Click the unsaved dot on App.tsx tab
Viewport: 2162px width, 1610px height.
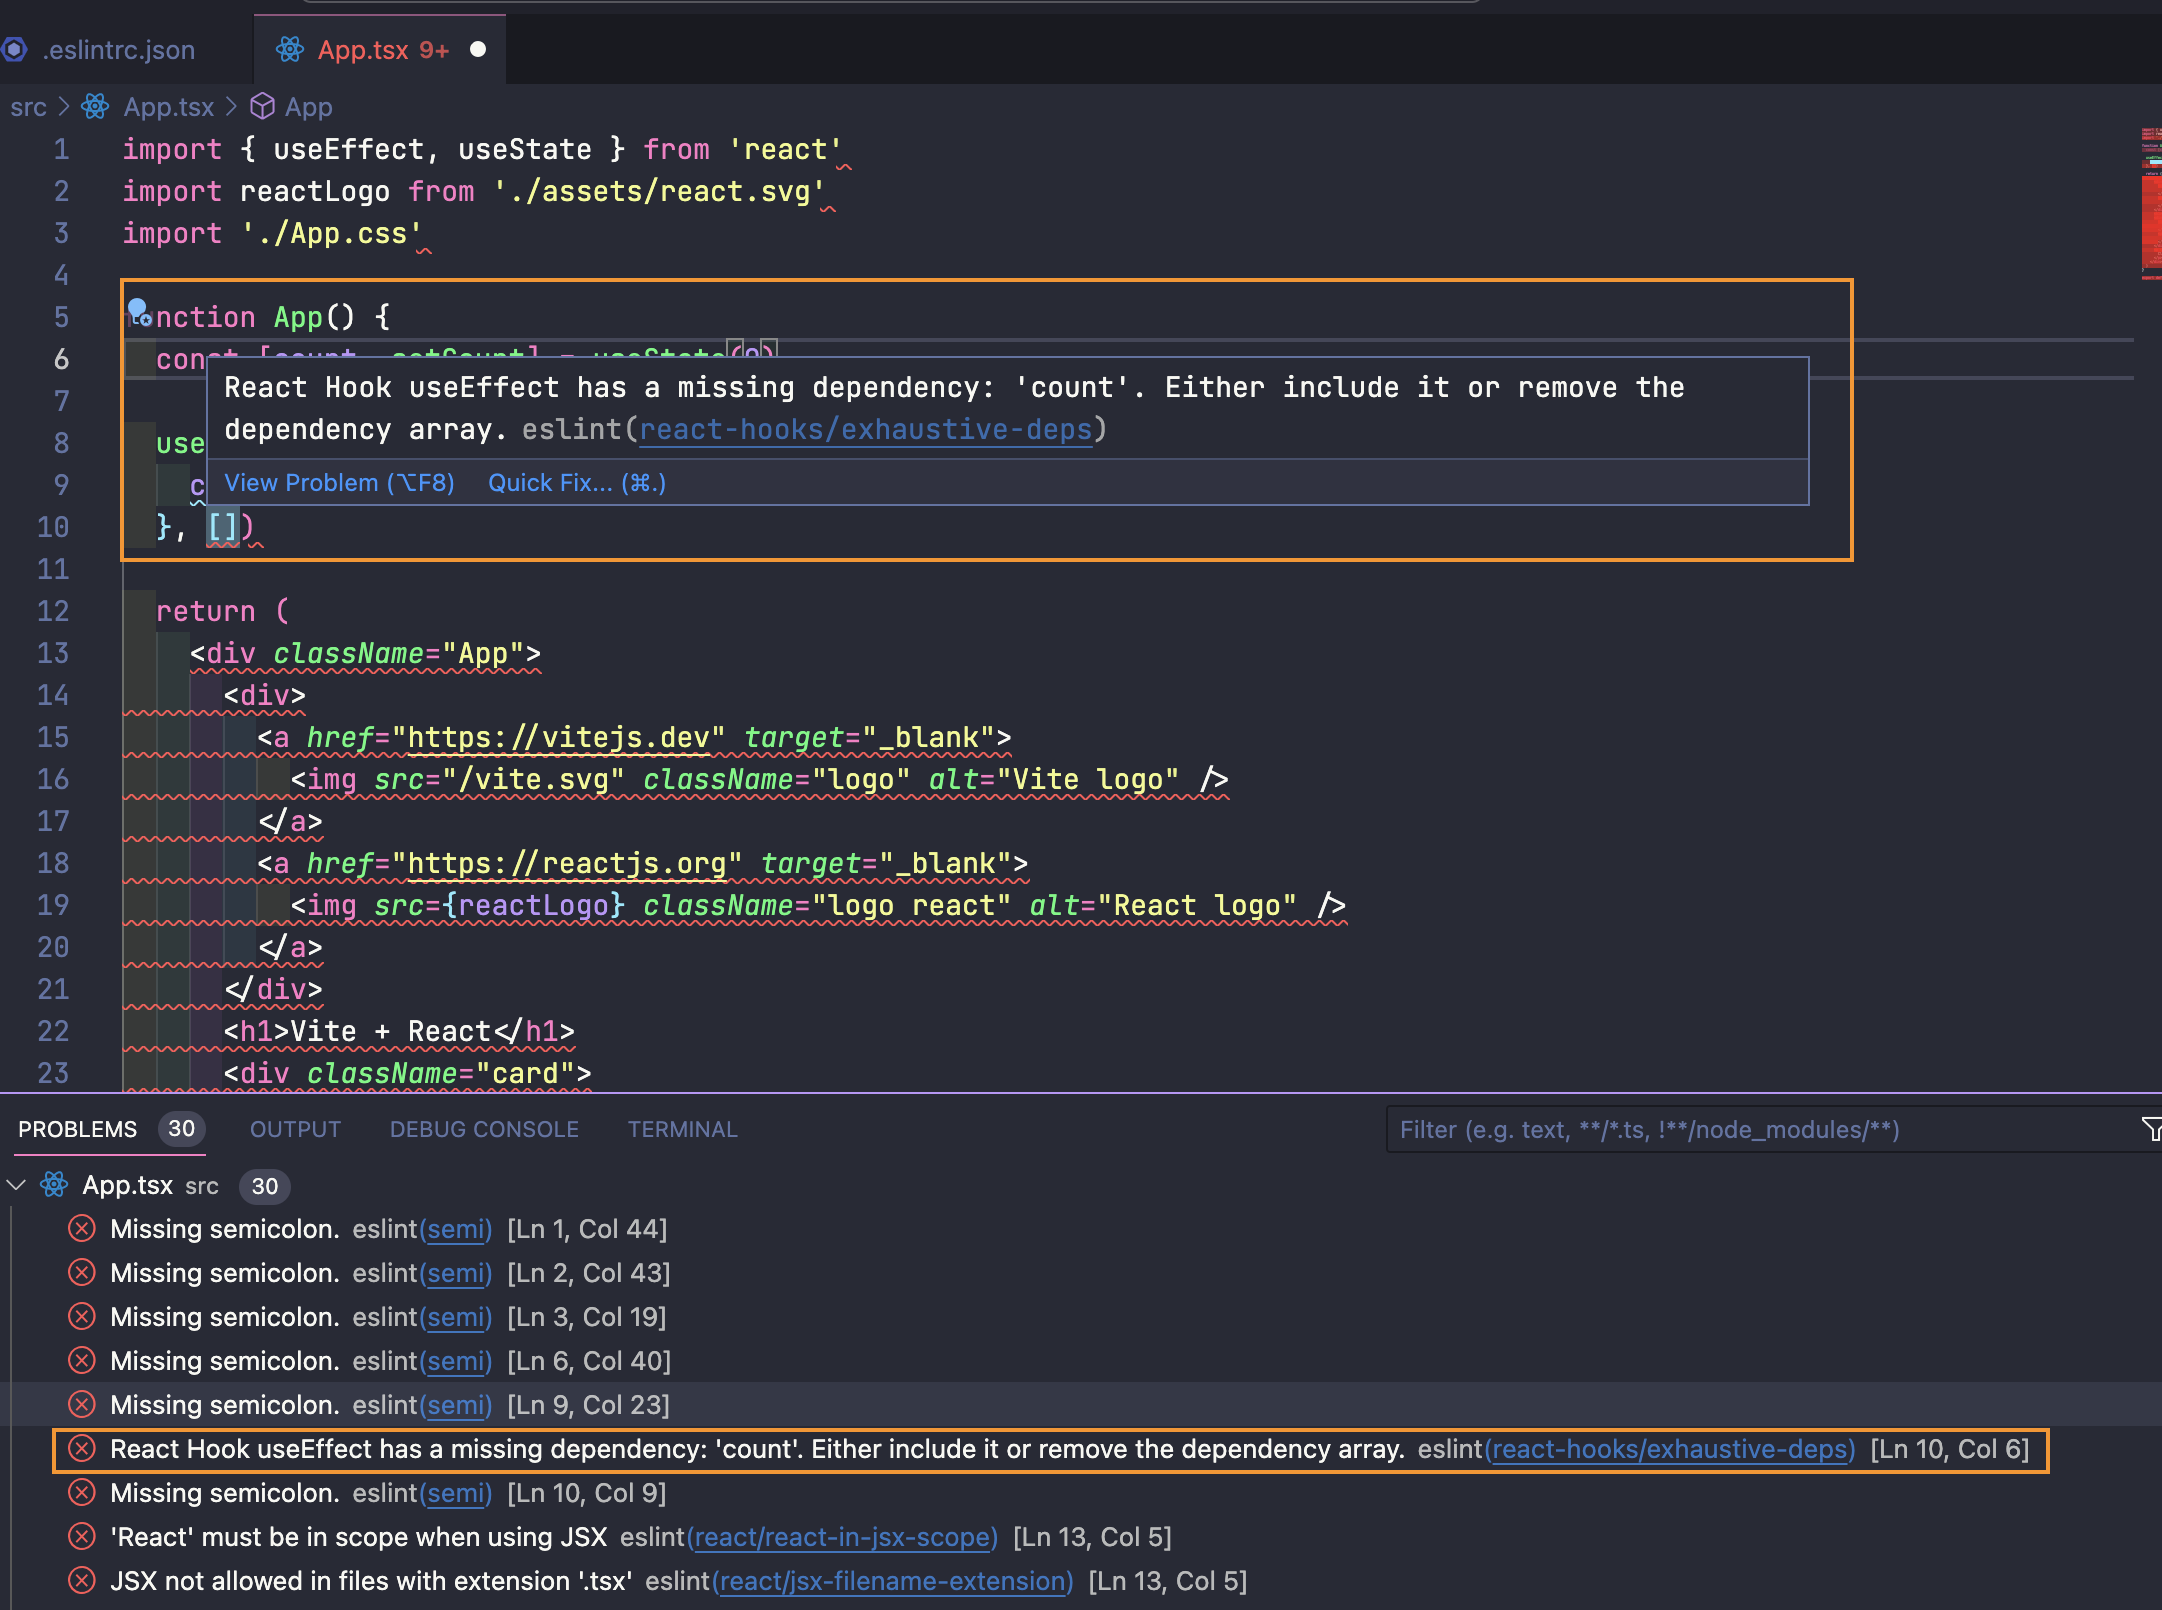click(x=478, y=50)
